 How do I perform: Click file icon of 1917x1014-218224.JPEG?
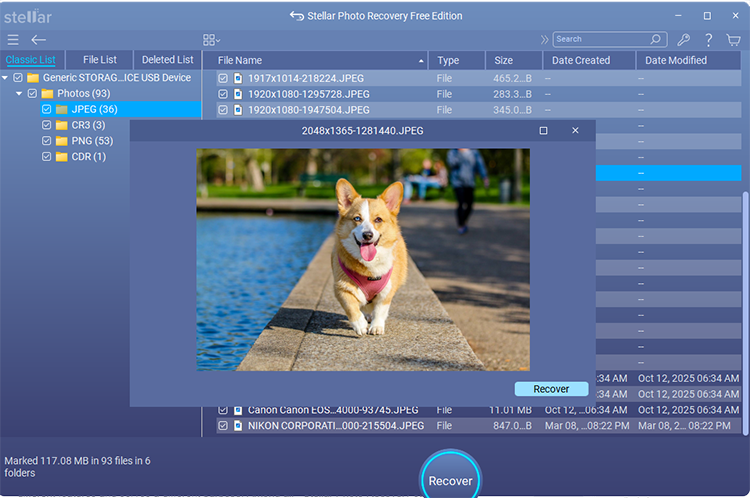point(238,78)
